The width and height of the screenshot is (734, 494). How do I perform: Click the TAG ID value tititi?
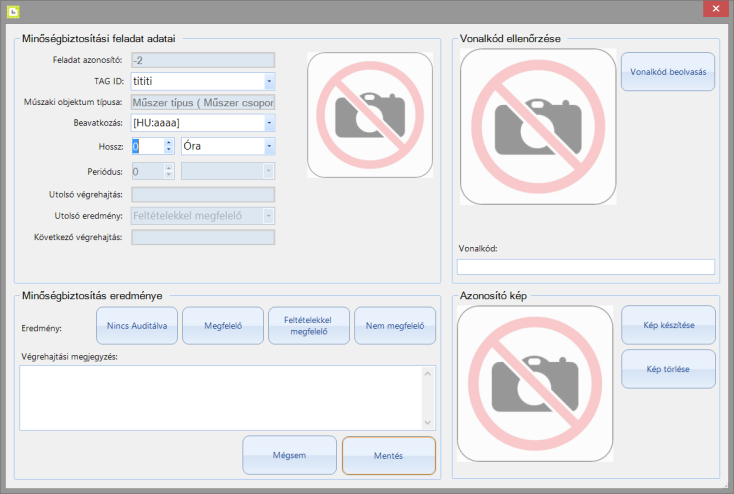click(143, 81)
